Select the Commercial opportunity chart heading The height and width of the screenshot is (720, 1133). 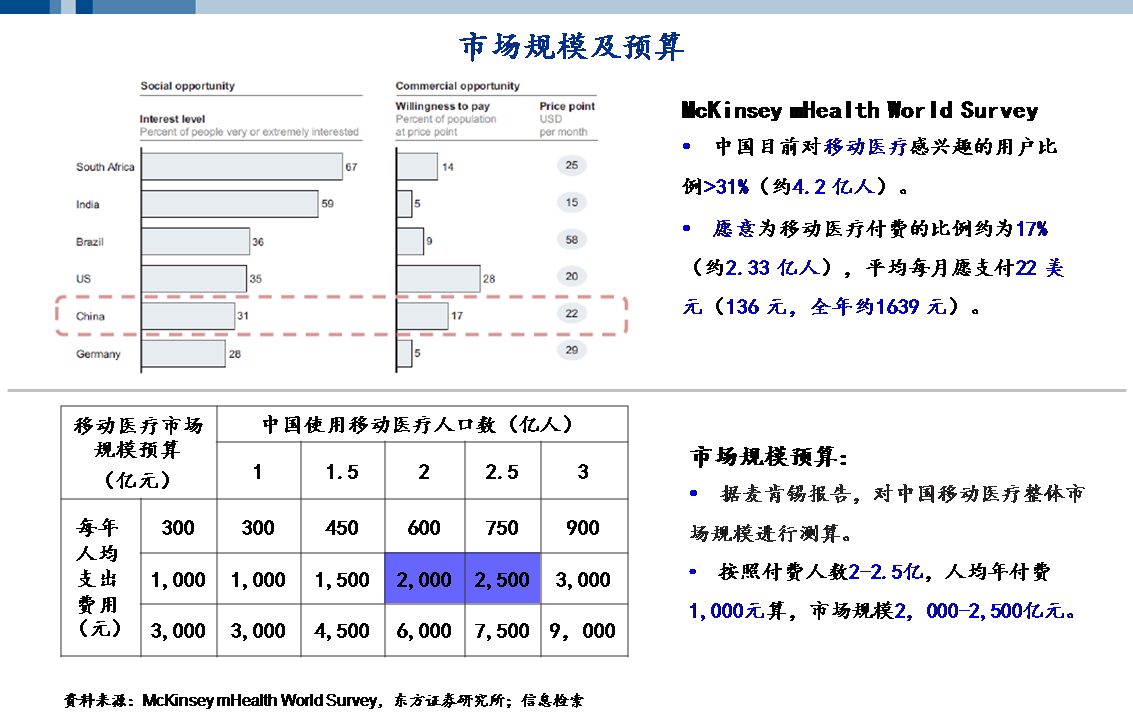457,85
